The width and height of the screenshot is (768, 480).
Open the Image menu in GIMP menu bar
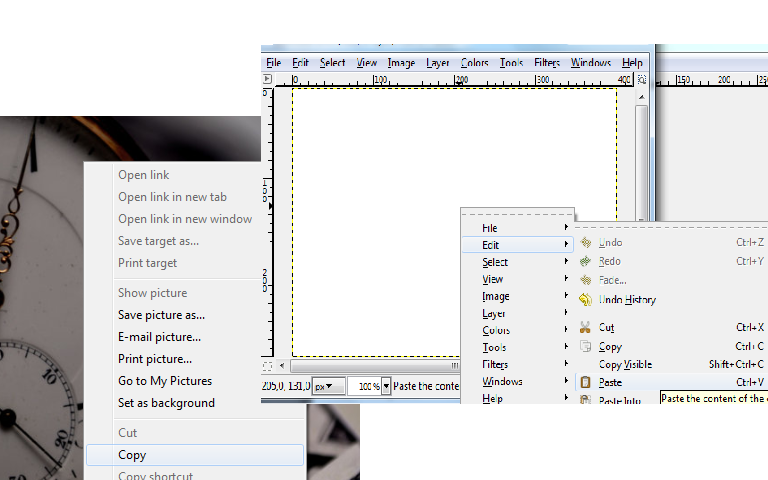(x=401, y=63)
